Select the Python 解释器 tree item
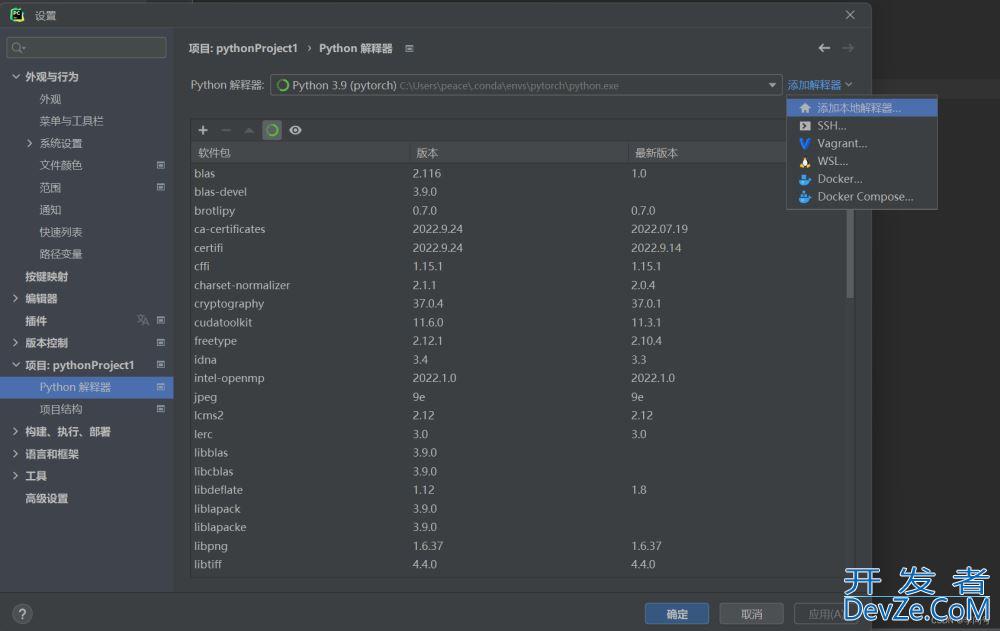 coord(86,387)
